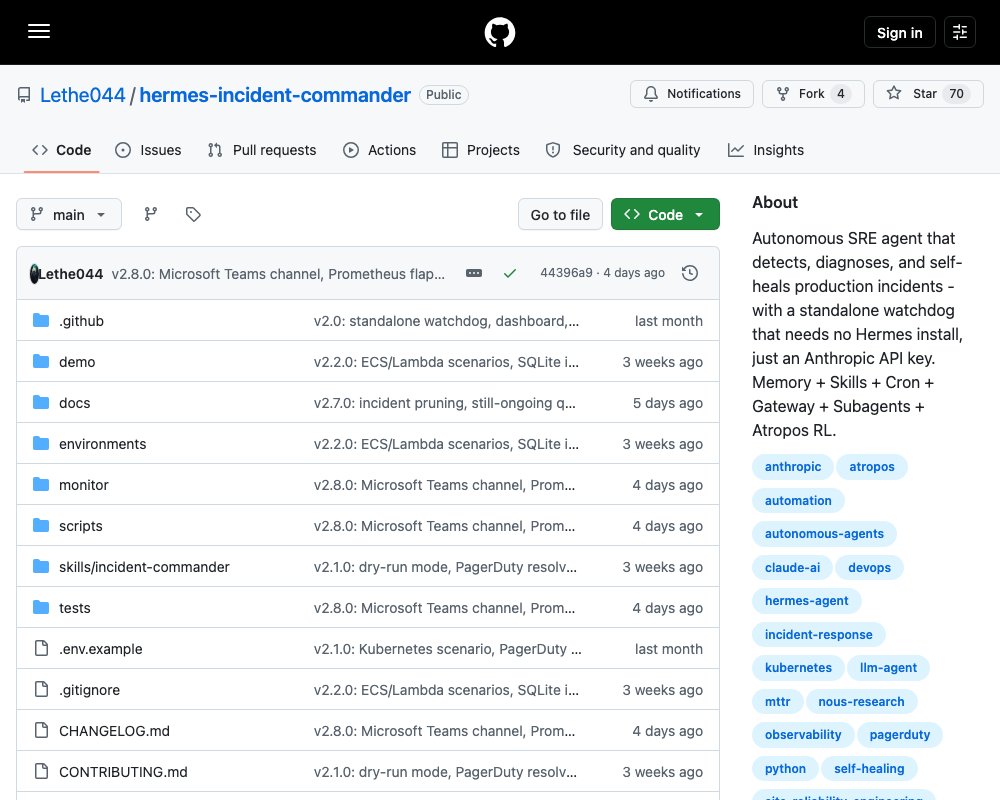Open the atropos topic tag

coord(872,466)
